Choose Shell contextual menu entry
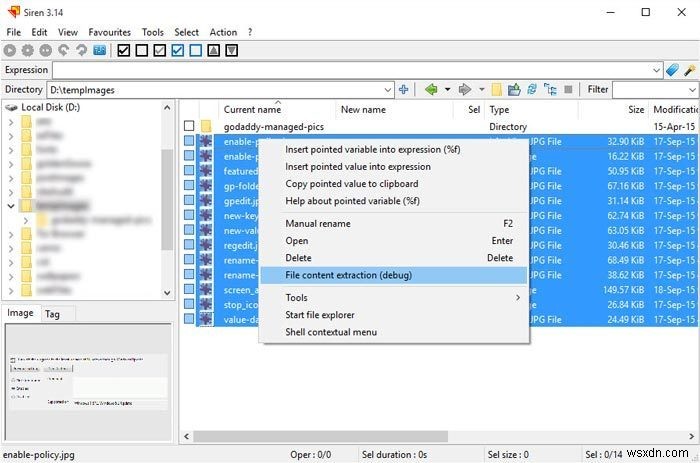This screenshot has width=700, height=463. tap(393, 332)
